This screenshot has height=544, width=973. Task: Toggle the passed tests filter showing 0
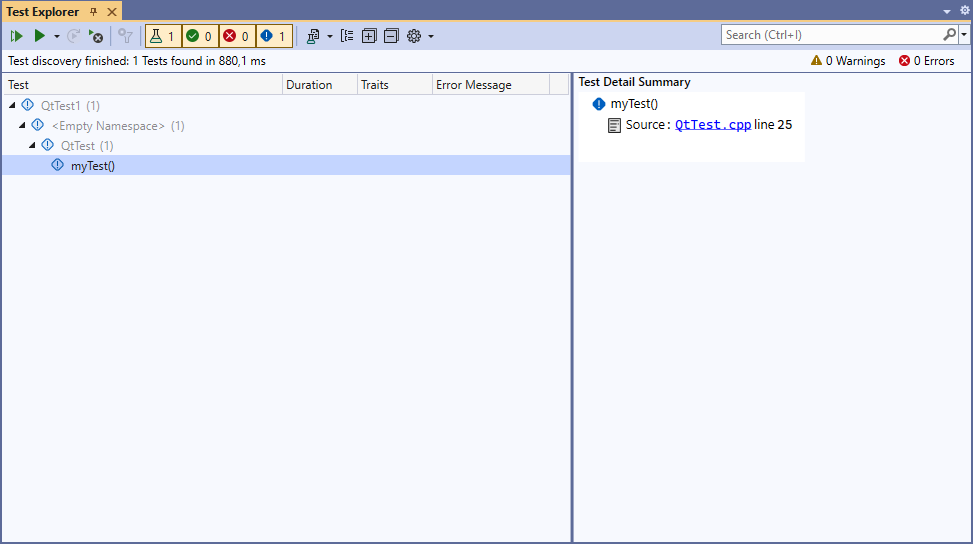[200, 36]
